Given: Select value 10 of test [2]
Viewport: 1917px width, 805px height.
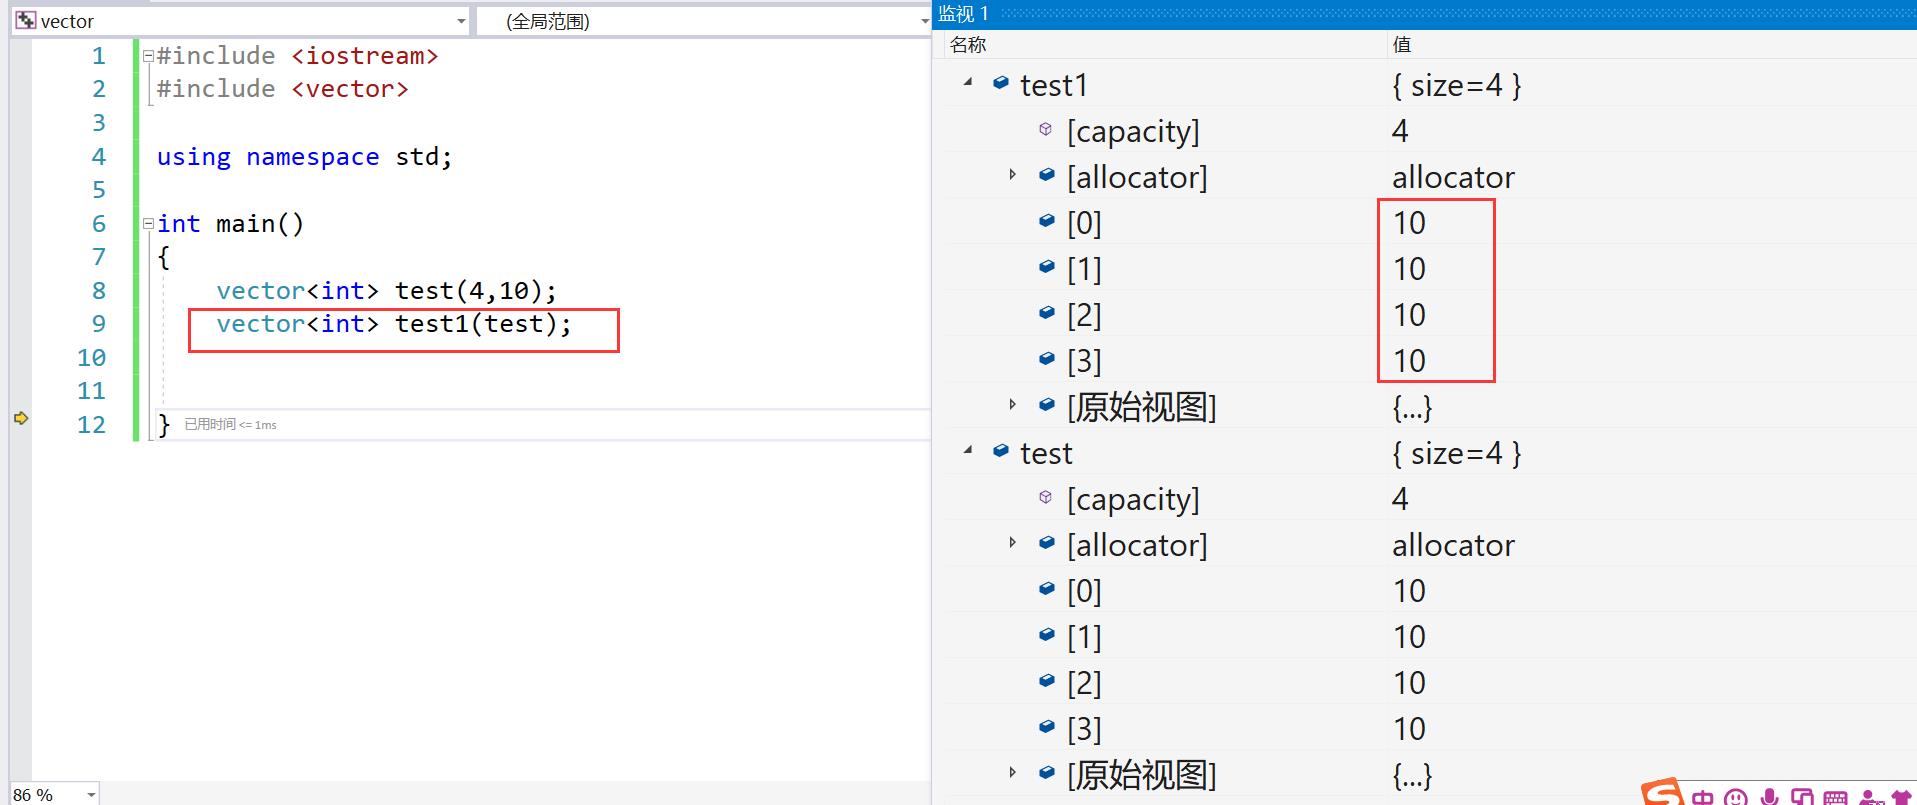Looking at the screenshot, I should pos(1409,683).
